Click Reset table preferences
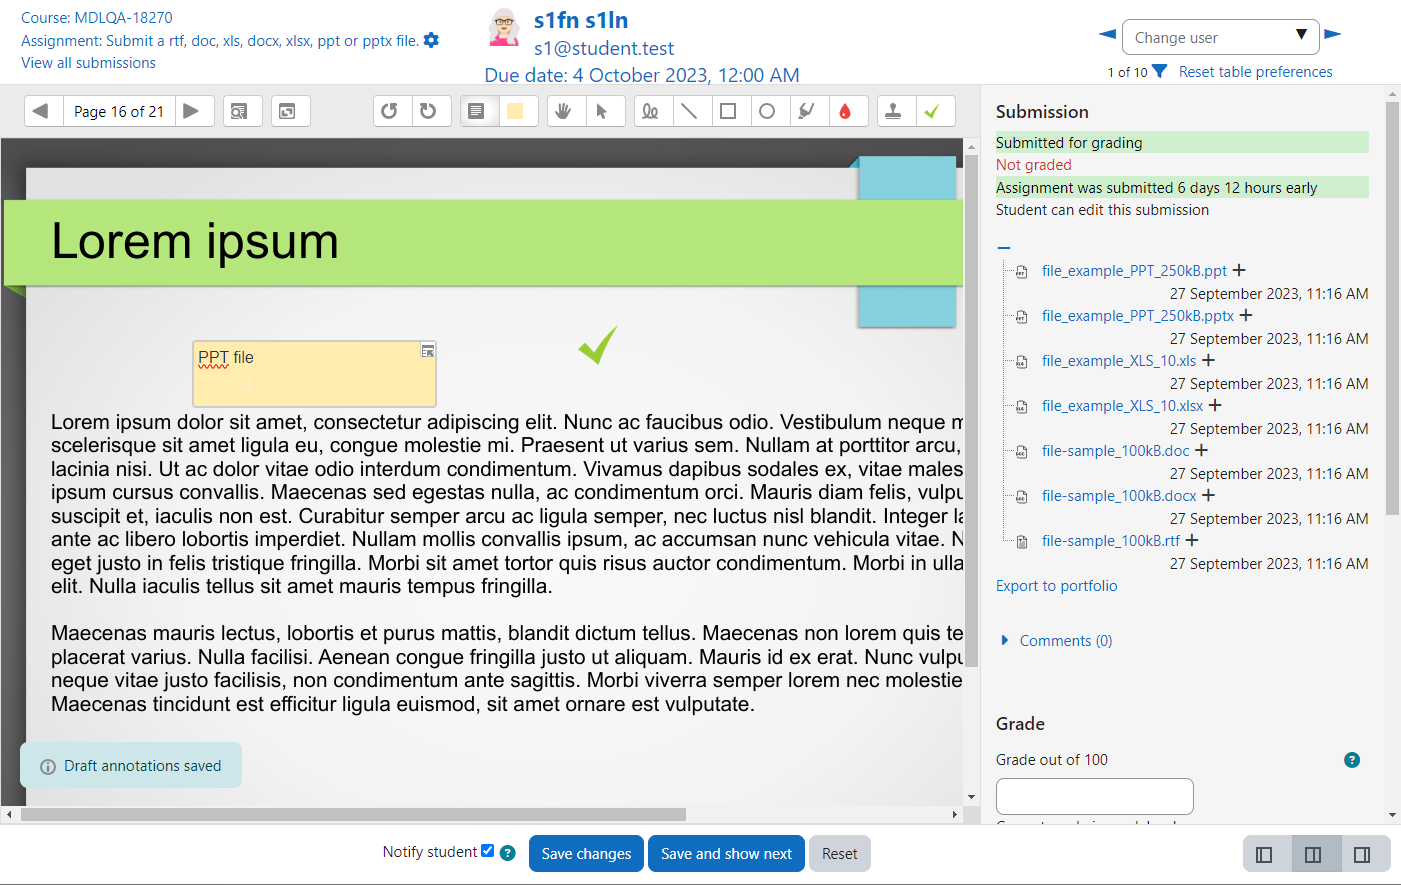This screenshot has height=885, width=1401. coord(1255,72)
